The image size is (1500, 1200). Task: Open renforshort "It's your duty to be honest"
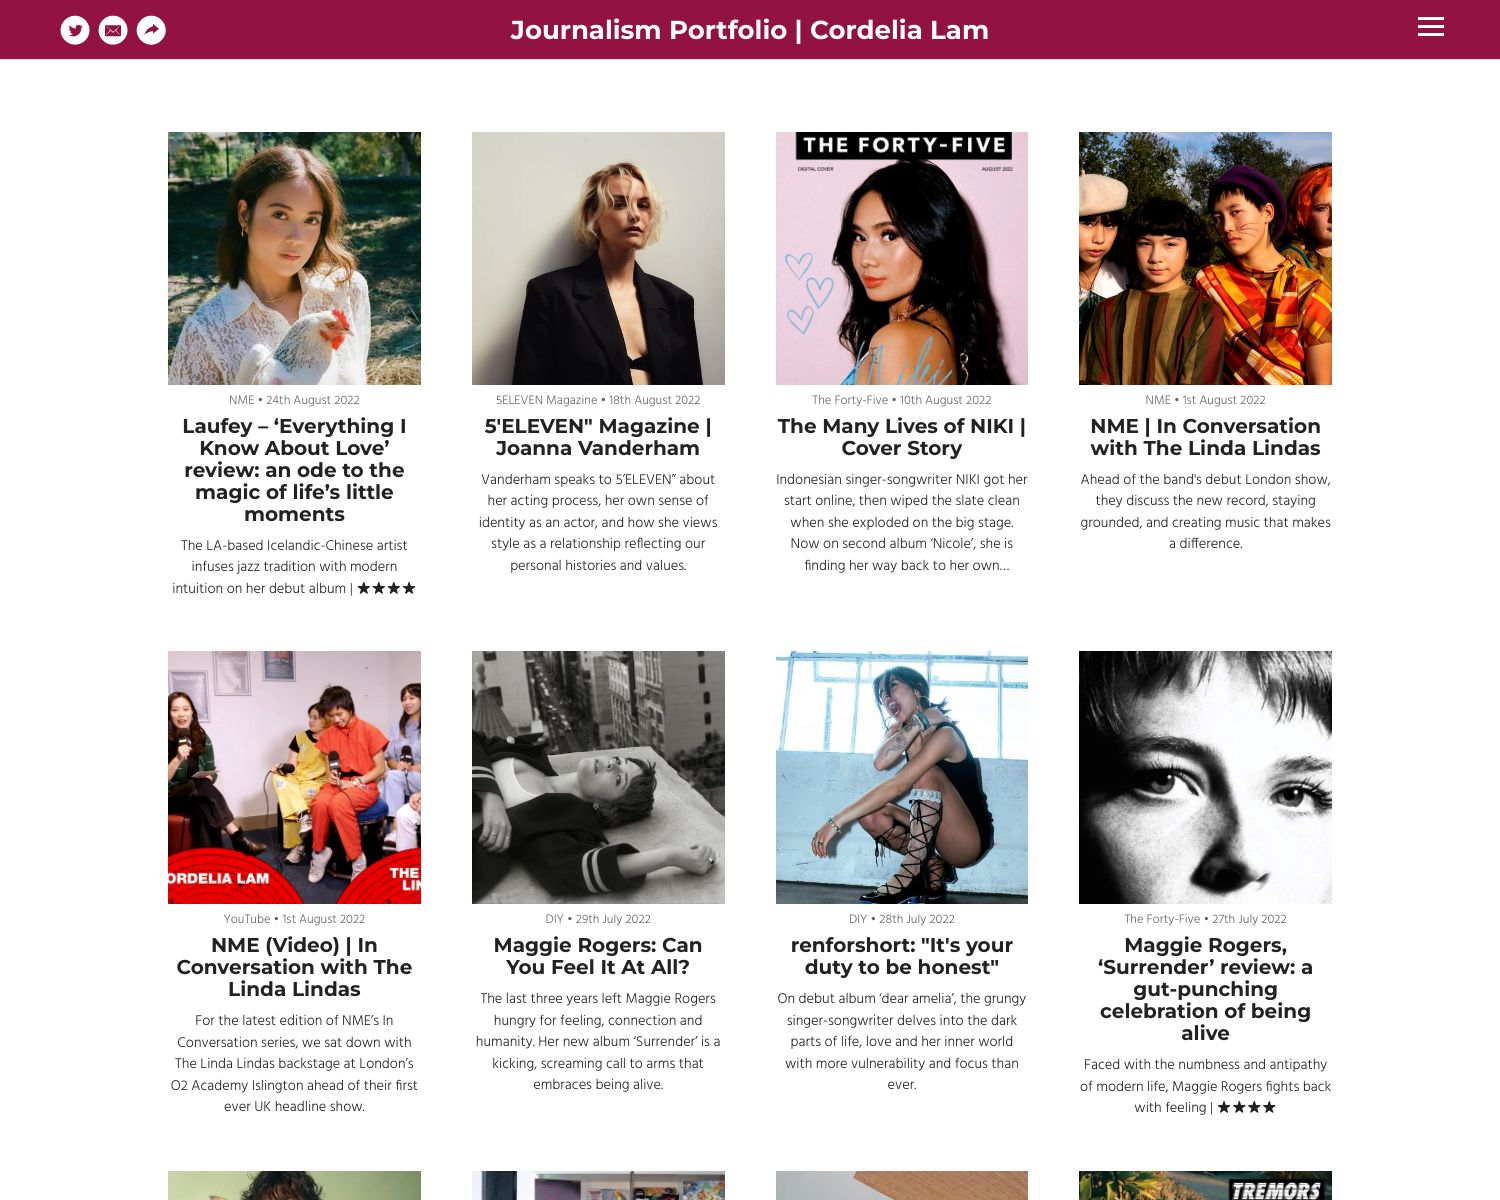click(902, 956)
